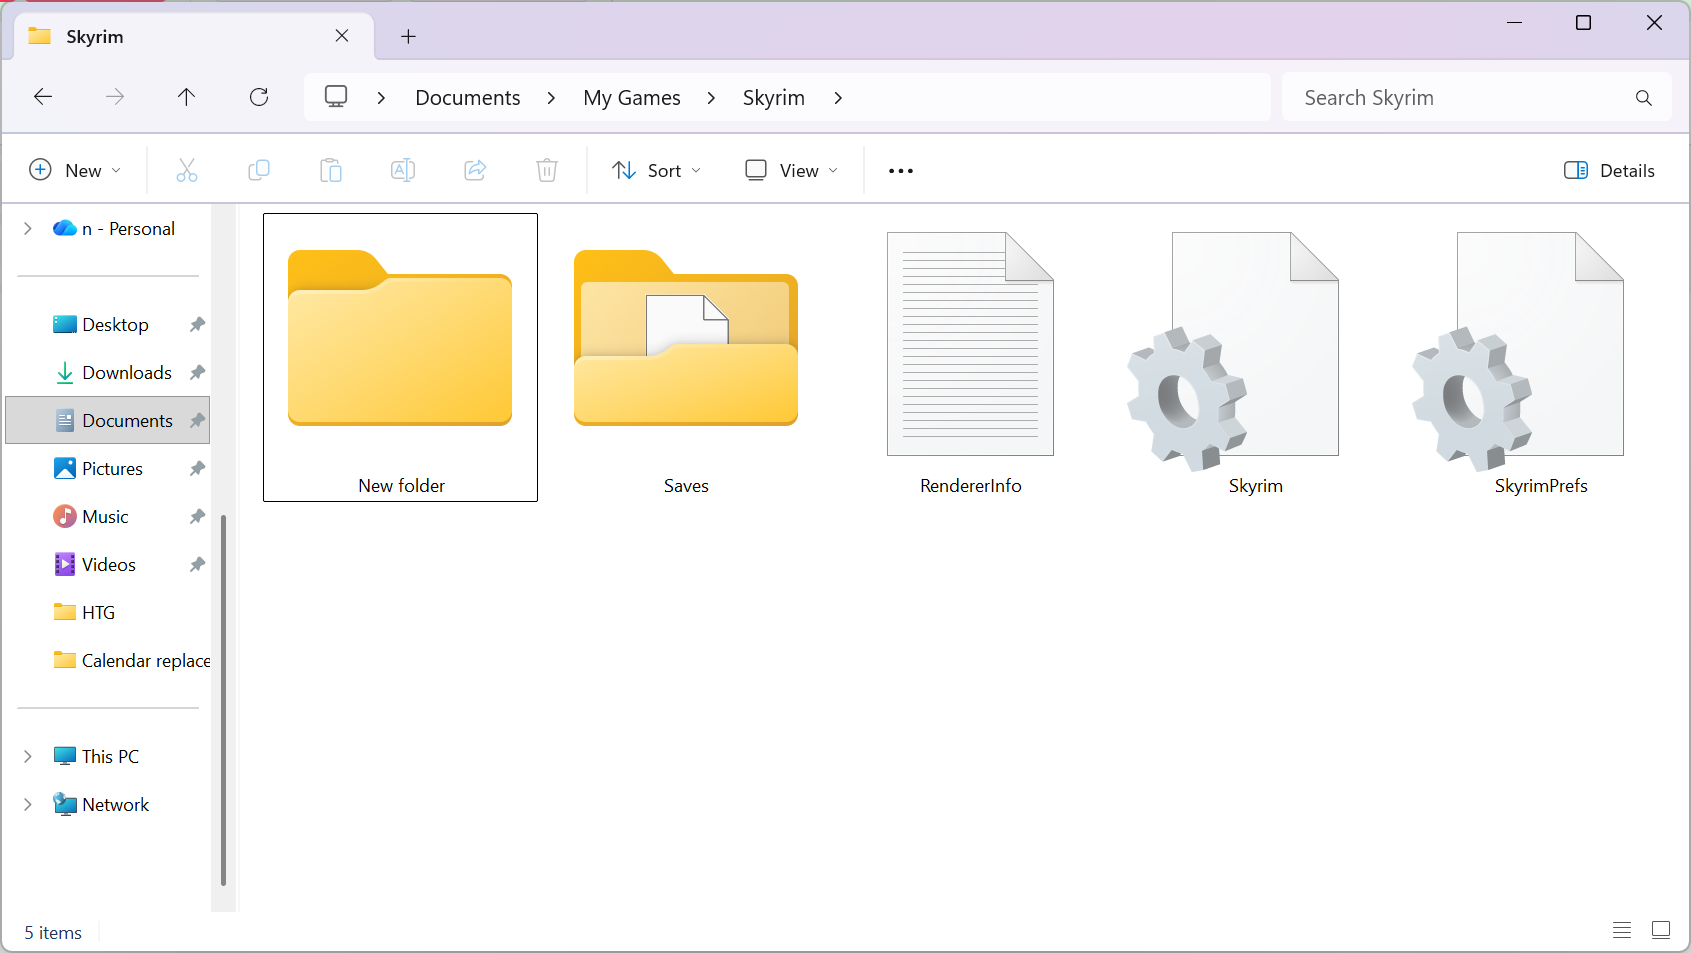Click the 5 items status bar text
This screenshot has height=953, width=1691.
click(53, 932)
